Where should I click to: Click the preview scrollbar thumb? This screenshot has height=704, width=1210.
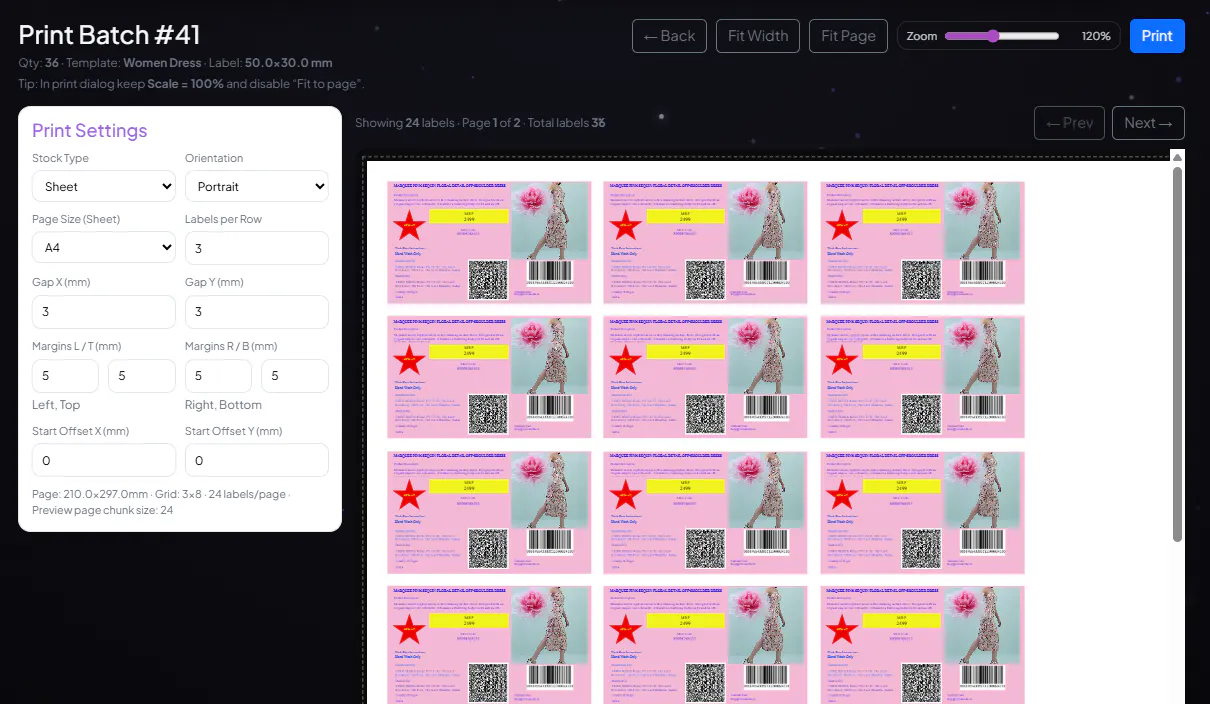[x=1177, y=354]
